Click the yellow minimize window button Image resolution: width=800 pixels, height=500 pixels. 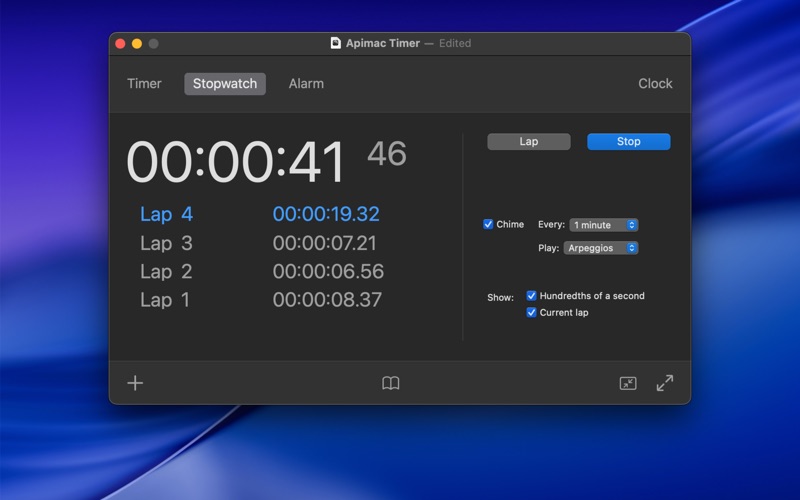(x=137, y=43)
